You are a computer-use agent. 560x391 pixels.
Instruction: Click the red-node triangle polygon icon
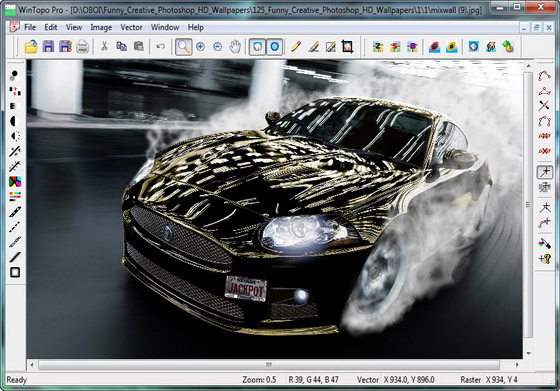(544, 91)
